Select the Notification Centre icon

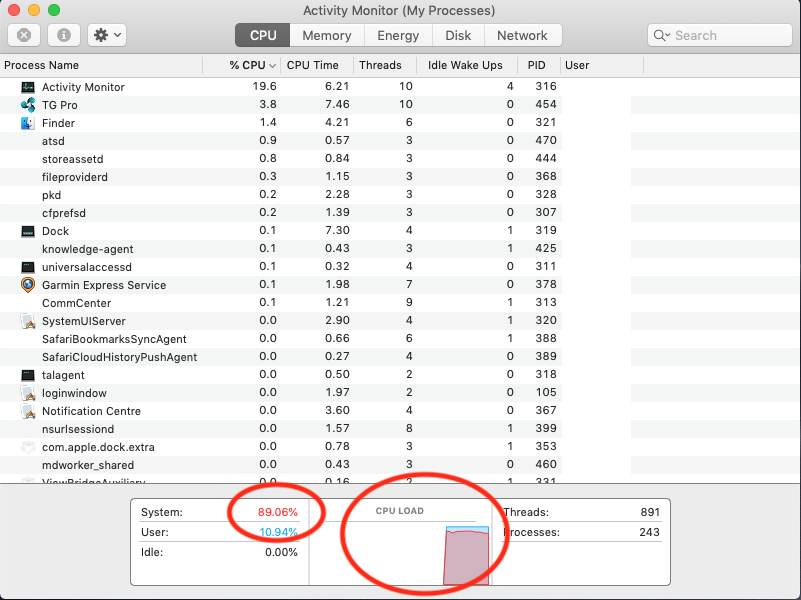click(x=28, y=411)
